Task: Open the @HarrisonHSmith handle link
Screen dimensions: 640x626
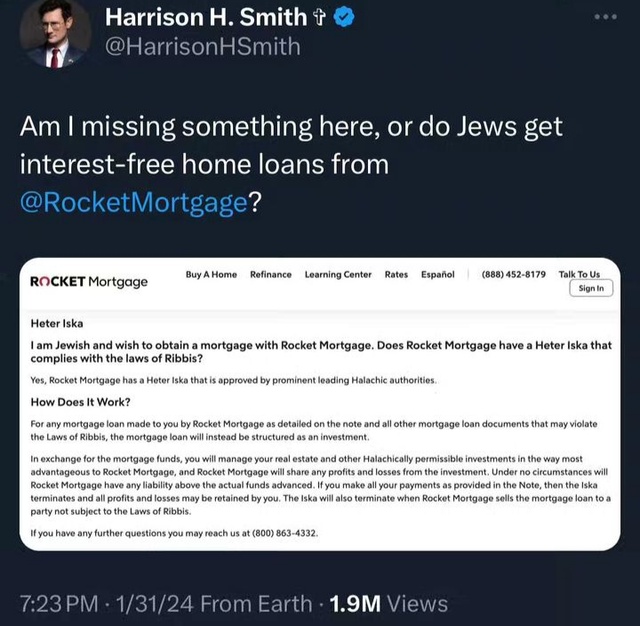Action: click(202, 46)
